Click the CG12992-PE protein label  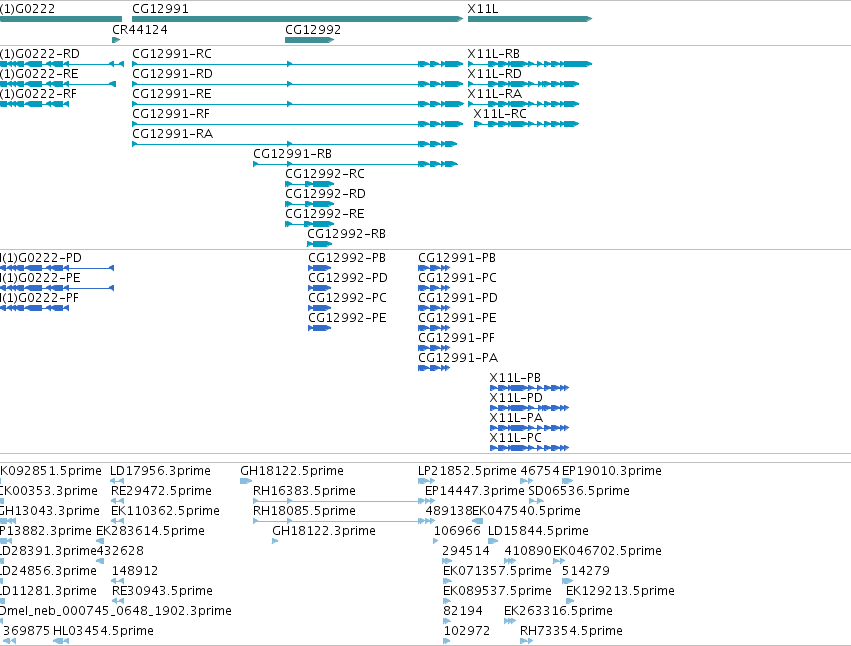(347, 318)
